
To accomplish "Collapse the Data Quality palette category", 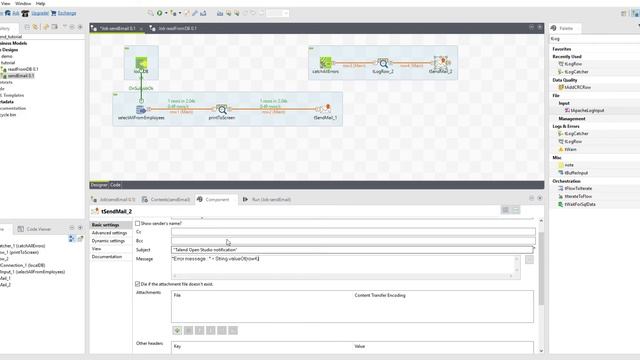I will click(564, 80).
